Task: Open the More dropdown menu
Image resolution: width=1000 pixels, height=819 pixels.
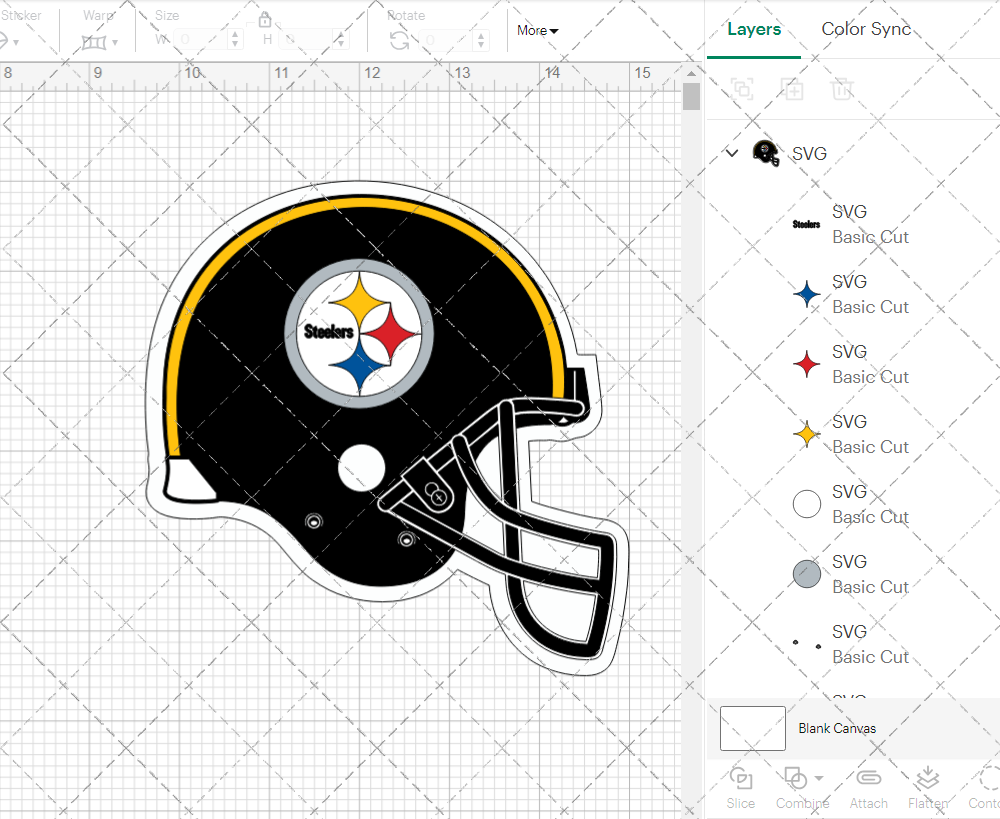Action: click(x=537, y=30)
